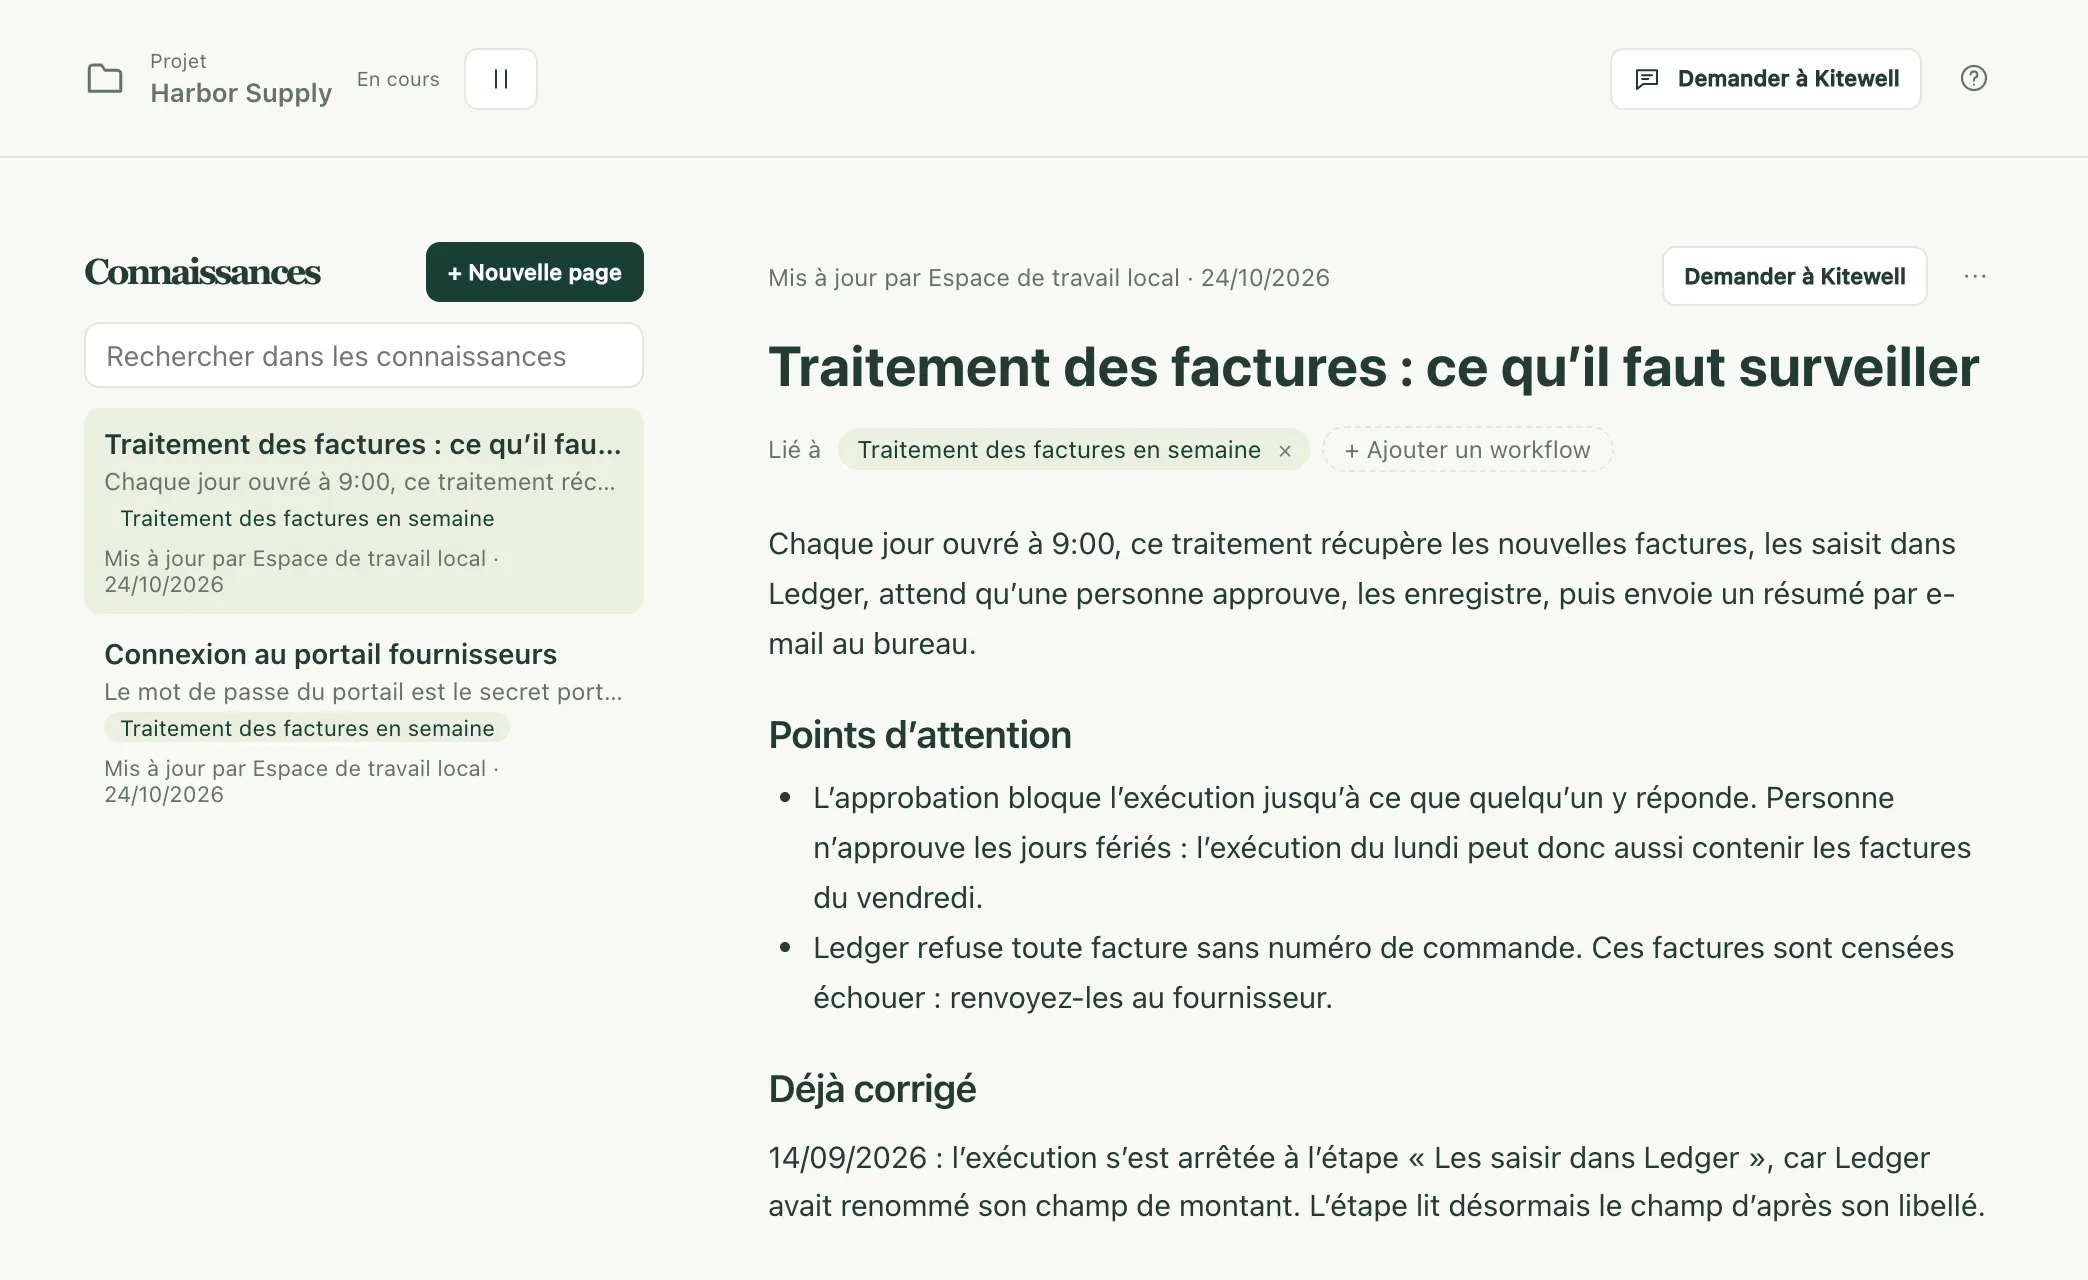The height and width of the screenshot is (1280, 2088).
Task: Select the Traitement des factures page card
Action: pos(364,511)
